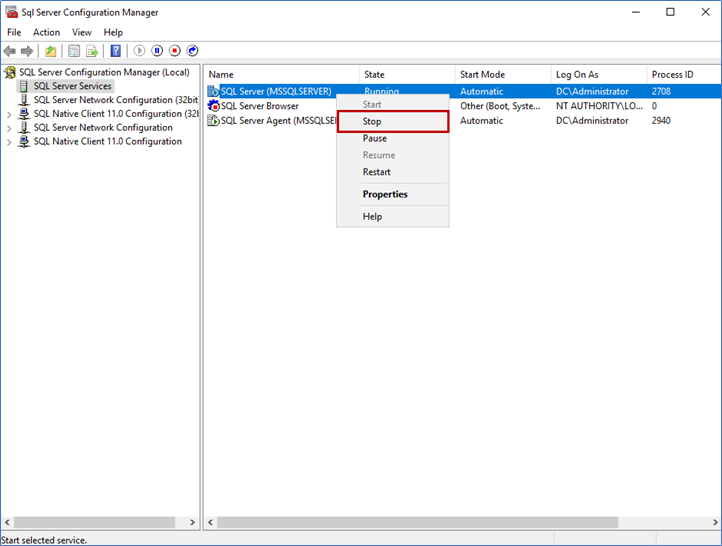Screen dimensions: 722x546
Task: Sort by the Start Mode column header
Action: coord(503,75)
